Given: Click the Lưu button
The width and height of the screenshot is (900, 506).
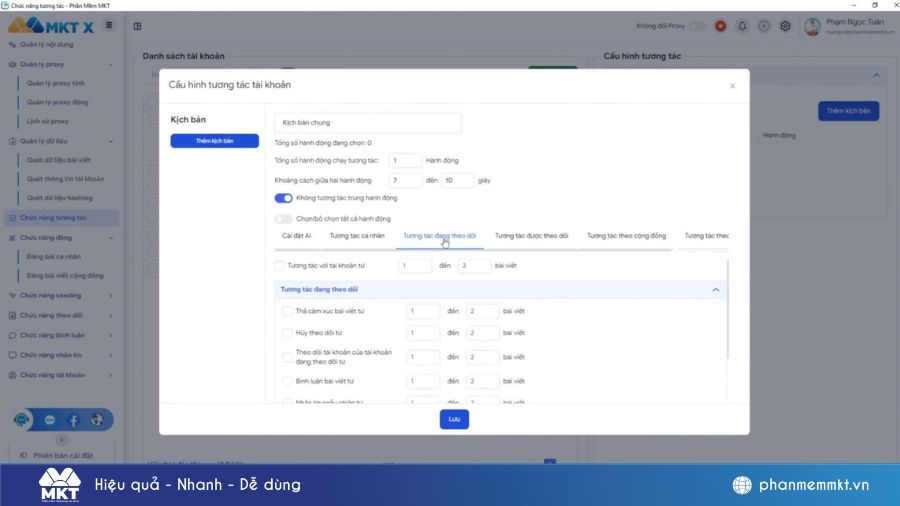Looking at the screenshot, I should pyautogui.click(x=454, y=419).
